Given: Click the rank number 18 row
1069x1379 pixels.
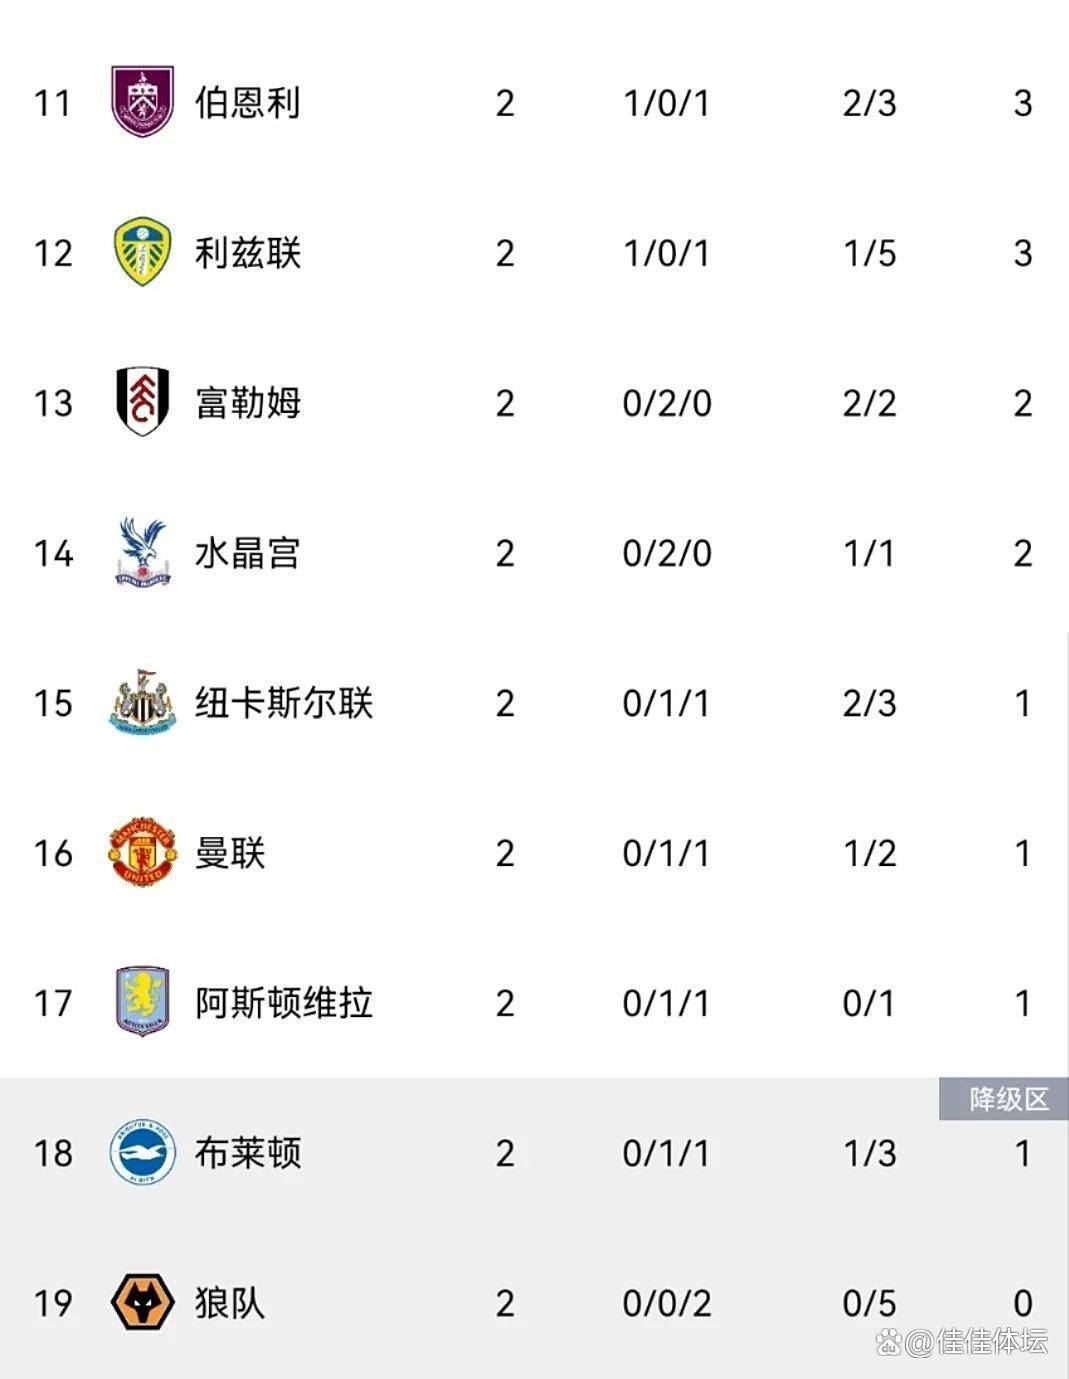Looking at the screenshot, I should (x=534, y=1153).
